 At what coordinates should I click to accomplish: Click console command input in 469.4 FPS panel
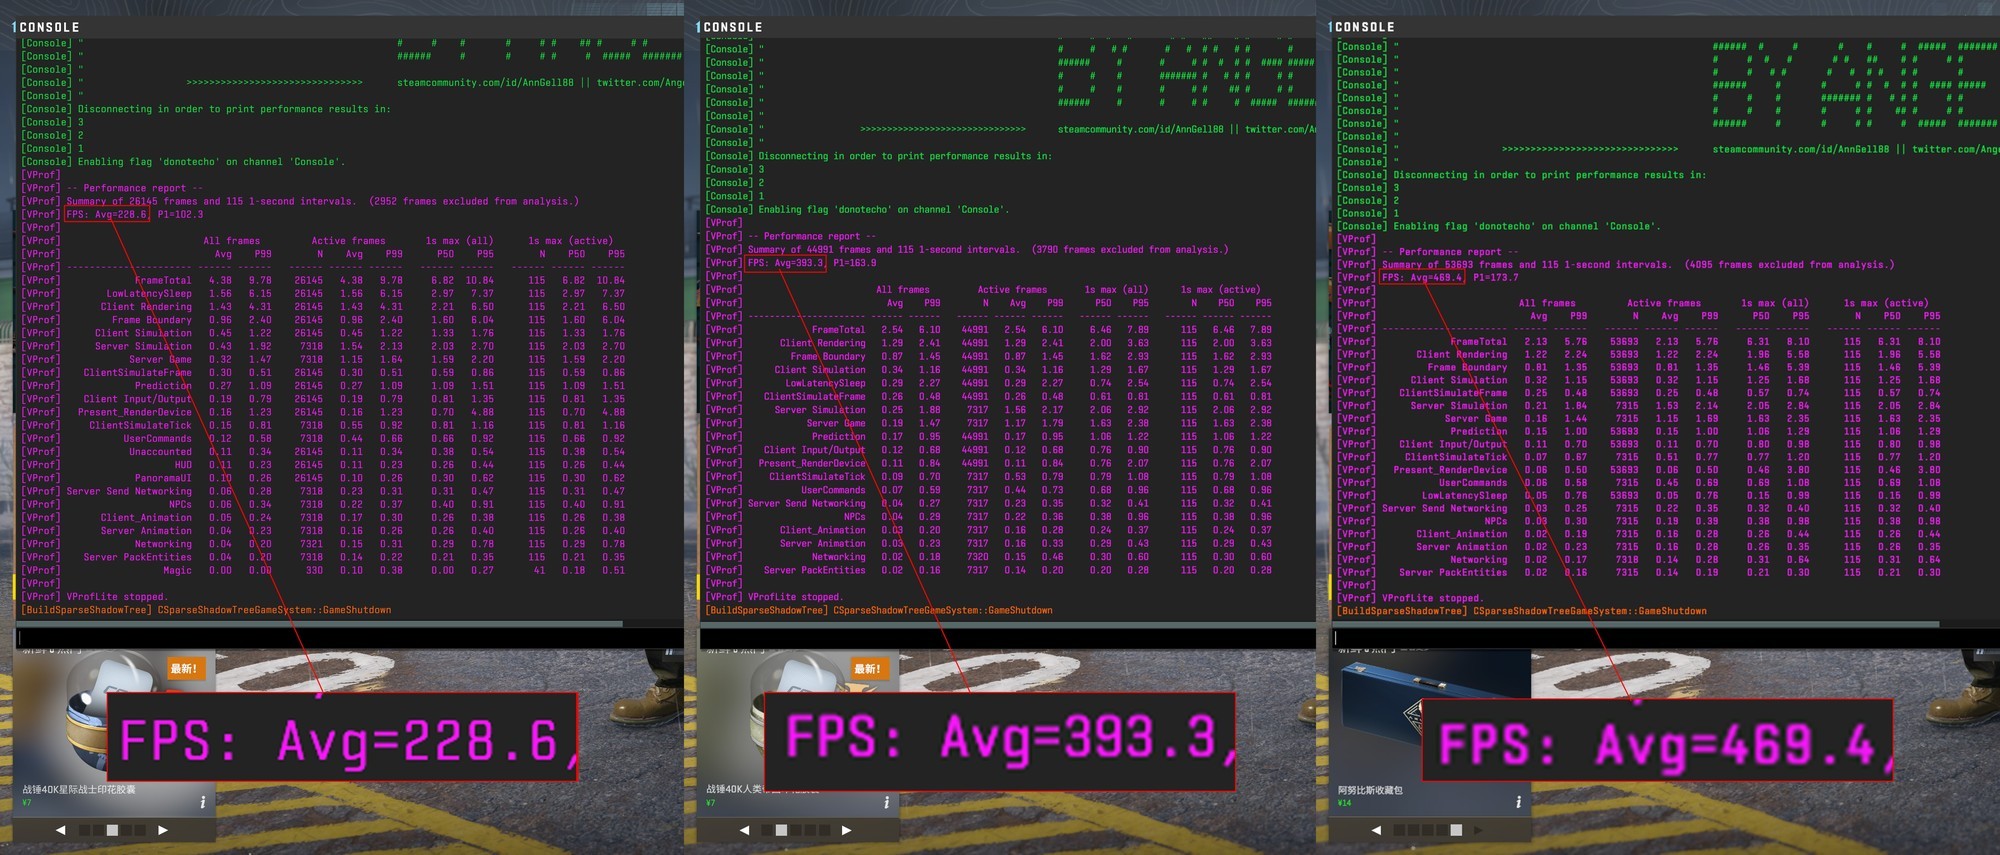[x=1660, y=637]
